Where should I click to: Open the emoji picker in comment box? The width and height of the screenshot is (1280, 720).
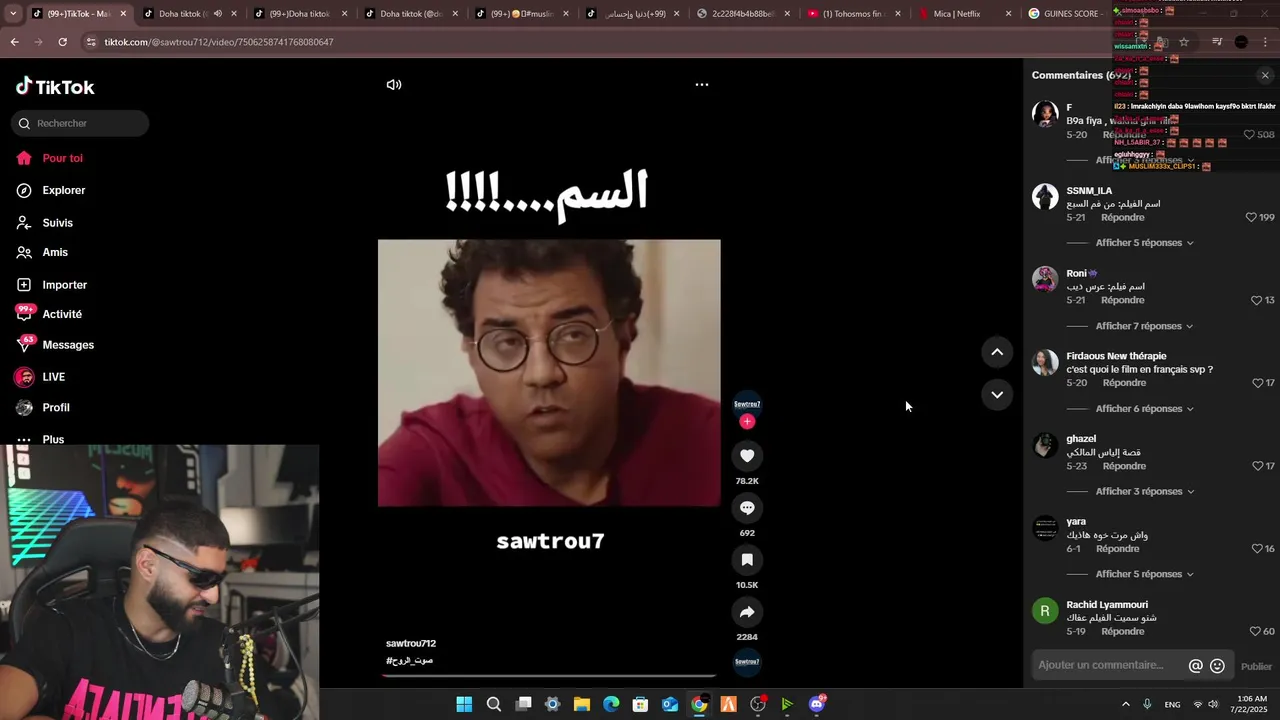click(x=1217, y=666)
